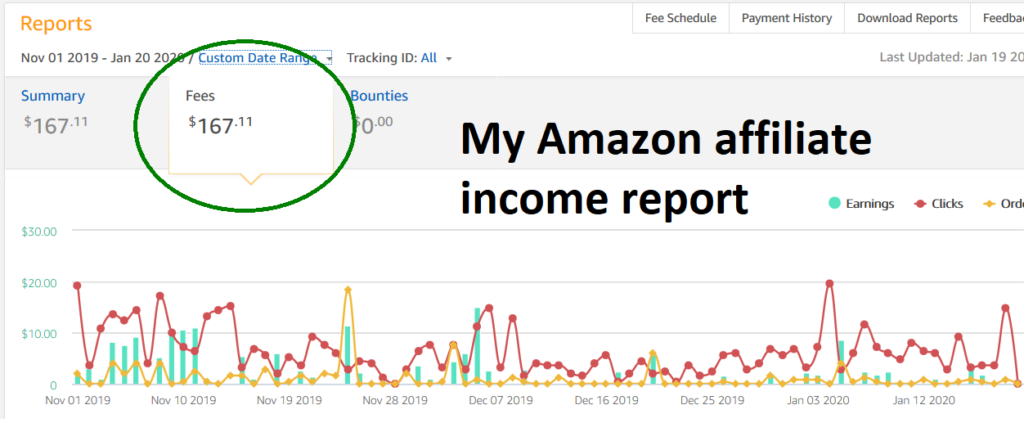Click the Nov 19 2019 axis date label
The image size is (1024, 423).
tap(289, 400)
